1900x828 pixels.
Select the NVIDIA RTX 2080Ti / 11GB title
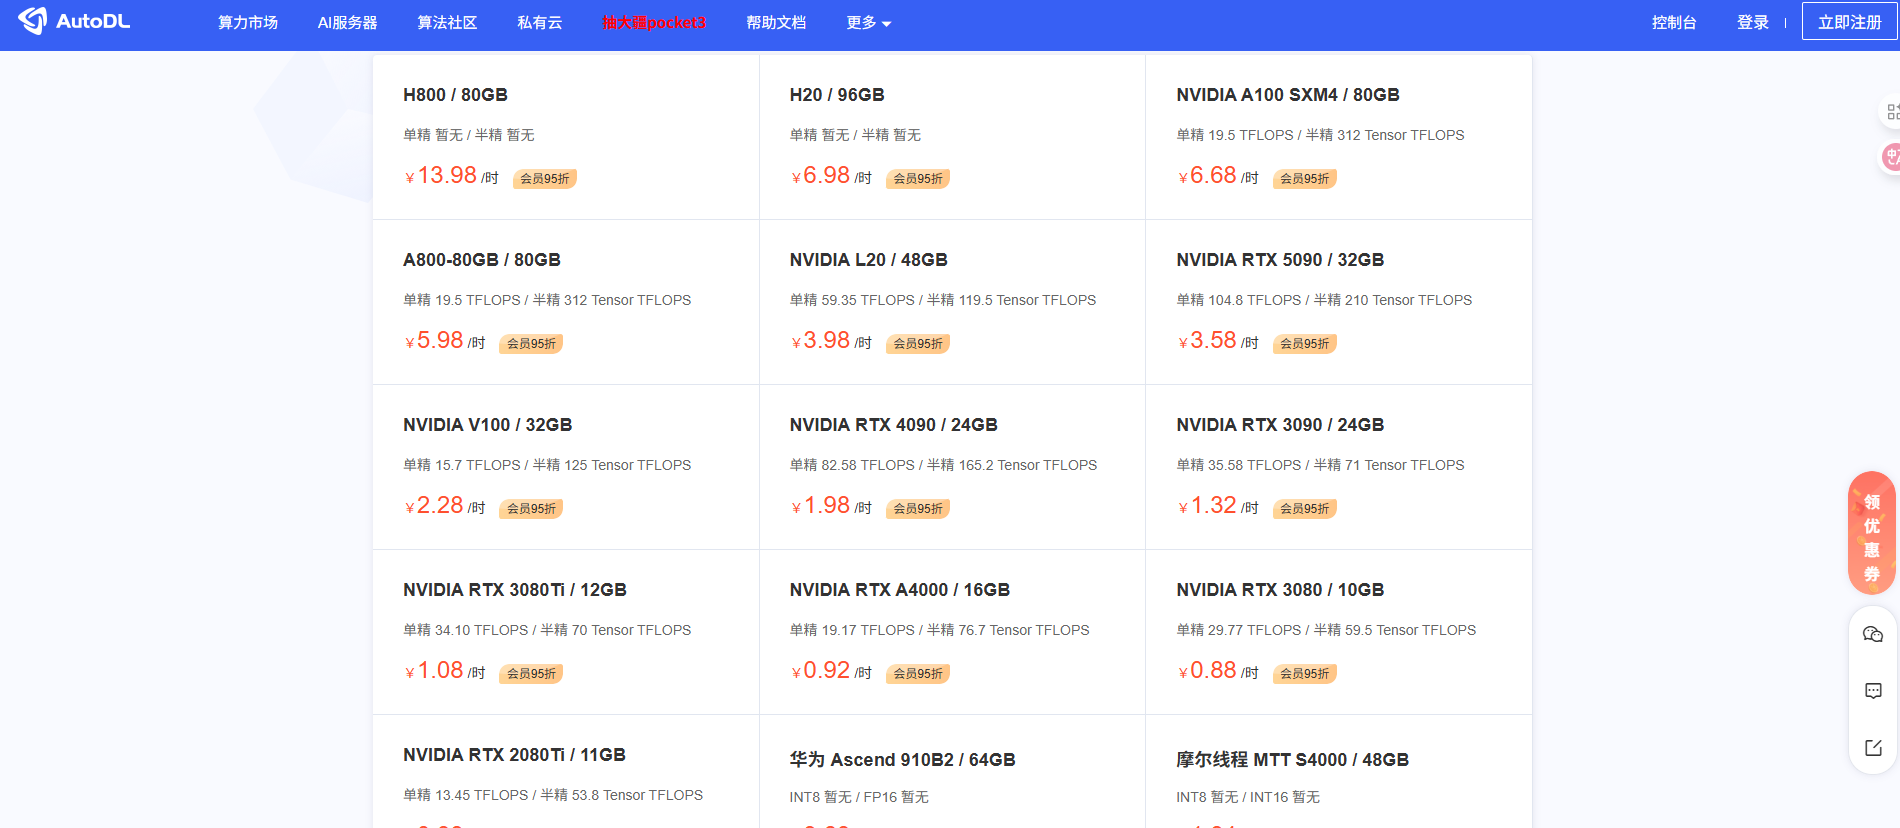click(514, 755)
